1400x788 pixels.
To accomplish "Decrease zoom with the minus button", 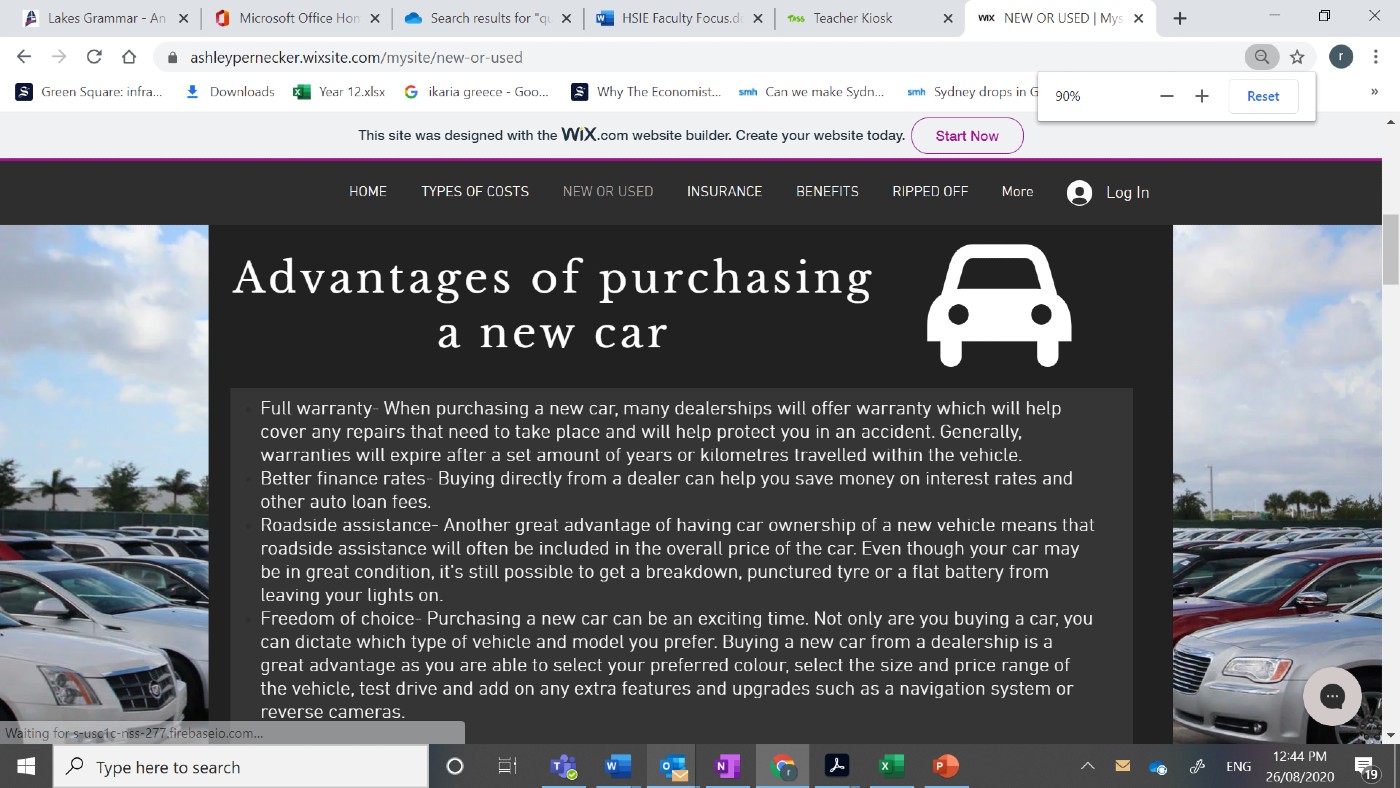I will (1166, 96).
